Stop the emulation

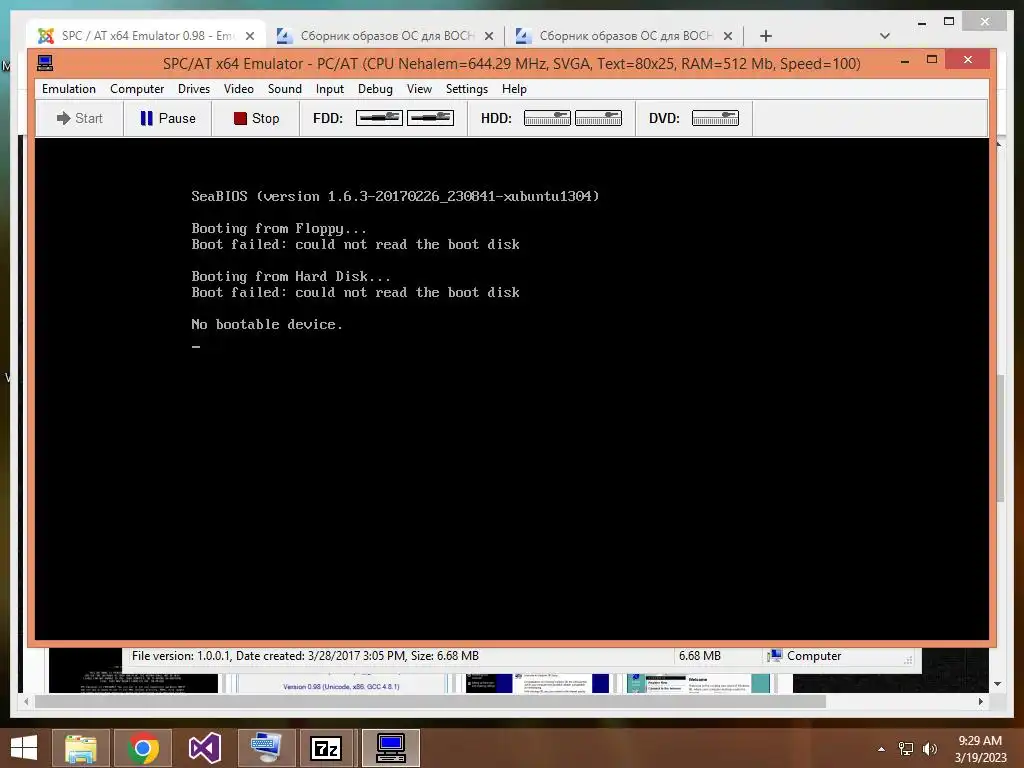pyautogui.click(x=256, y=118)
